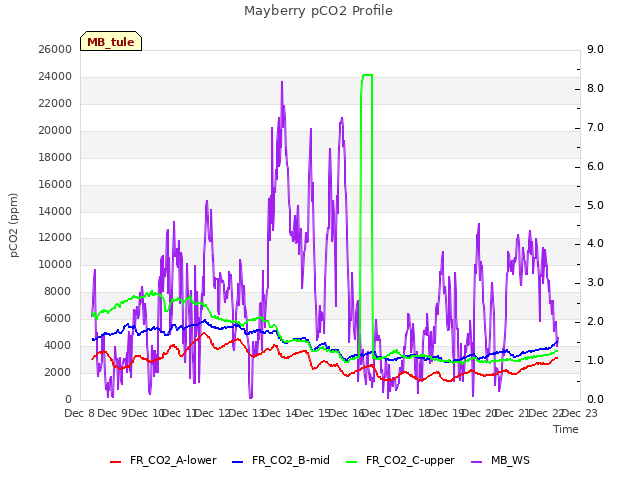Click the Time axis label
This screenshot has height=480, width=640.
pyautogui.click(x=566, y=429)
